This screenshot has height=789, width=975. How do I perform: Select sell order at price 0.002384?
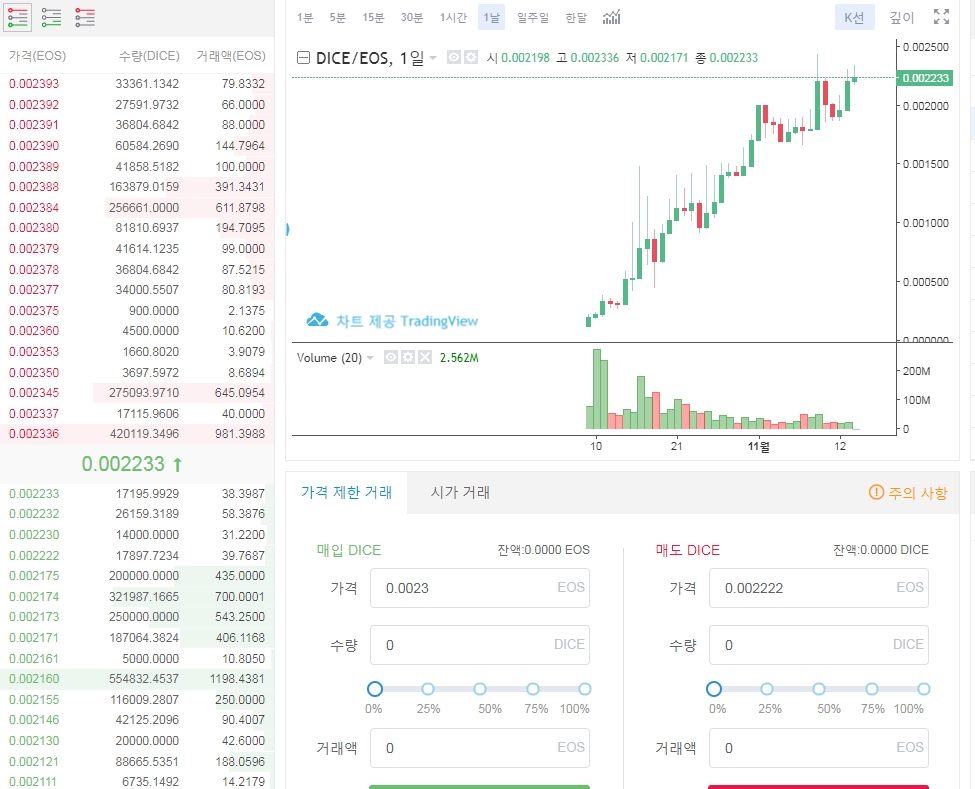137,207
